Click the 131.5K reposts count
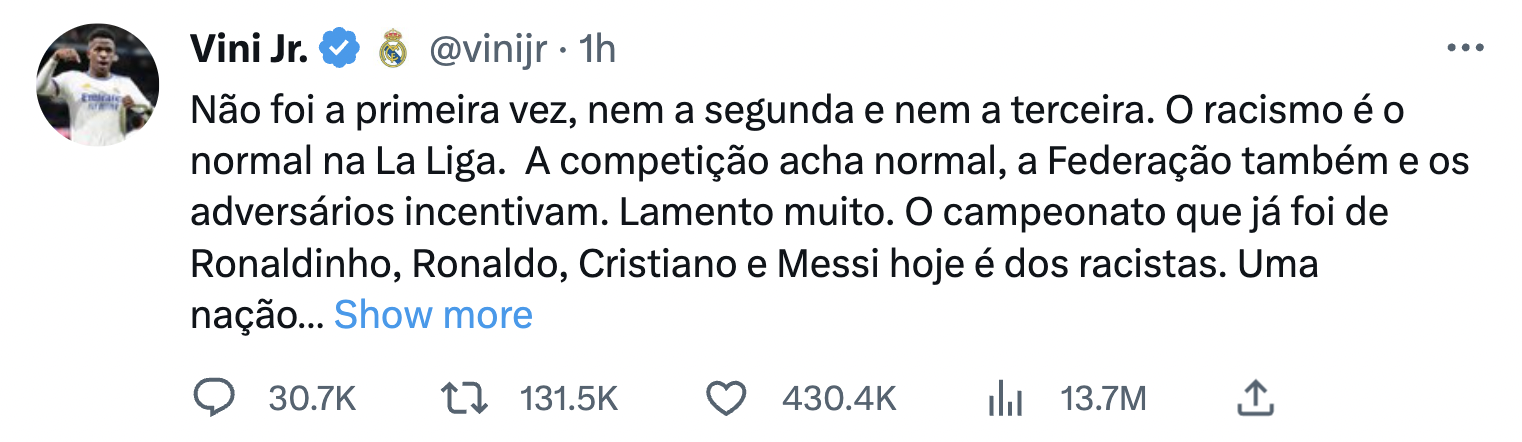 569,399
